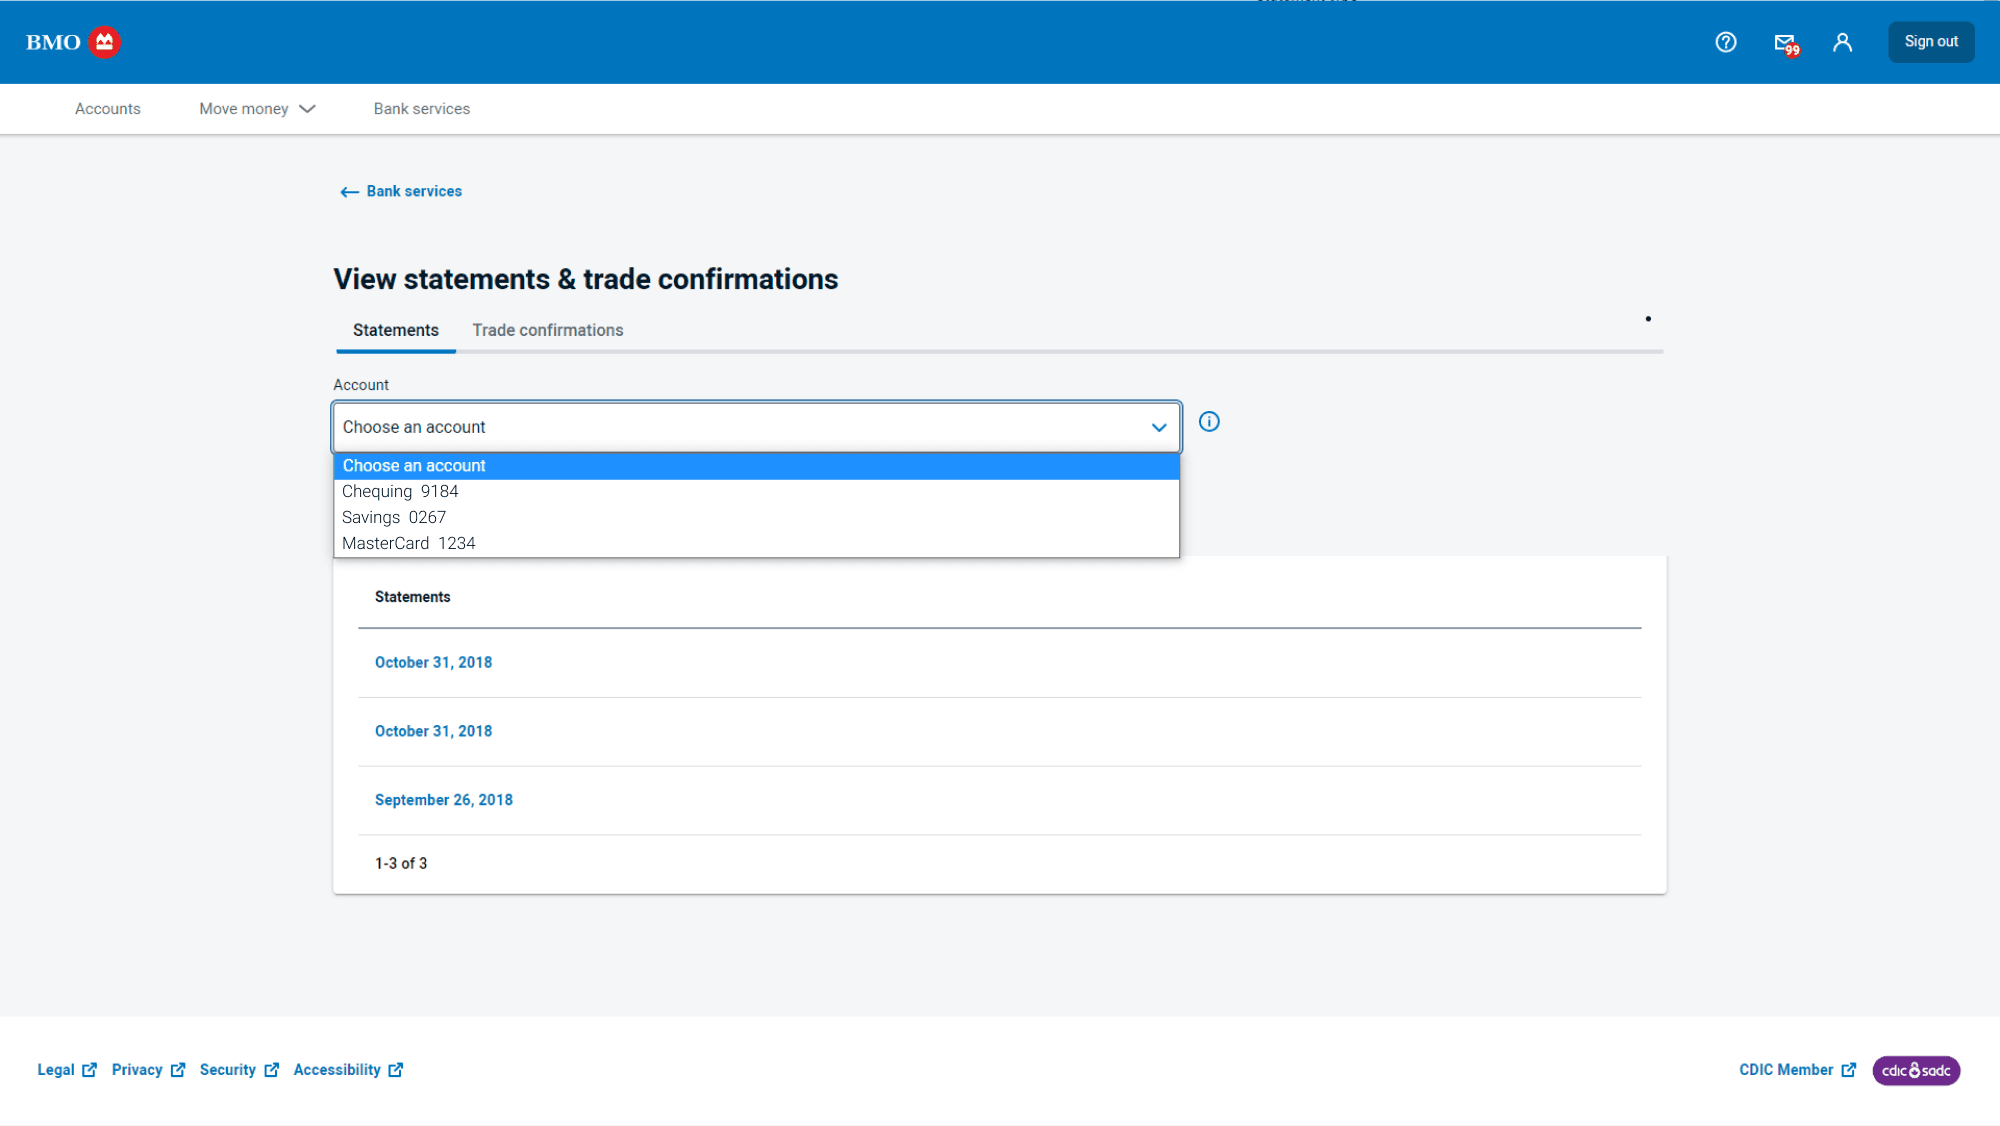This screenshot has height=1126, width=2000.
Task: Click the Statements table heading
Action: coord(412,597)
